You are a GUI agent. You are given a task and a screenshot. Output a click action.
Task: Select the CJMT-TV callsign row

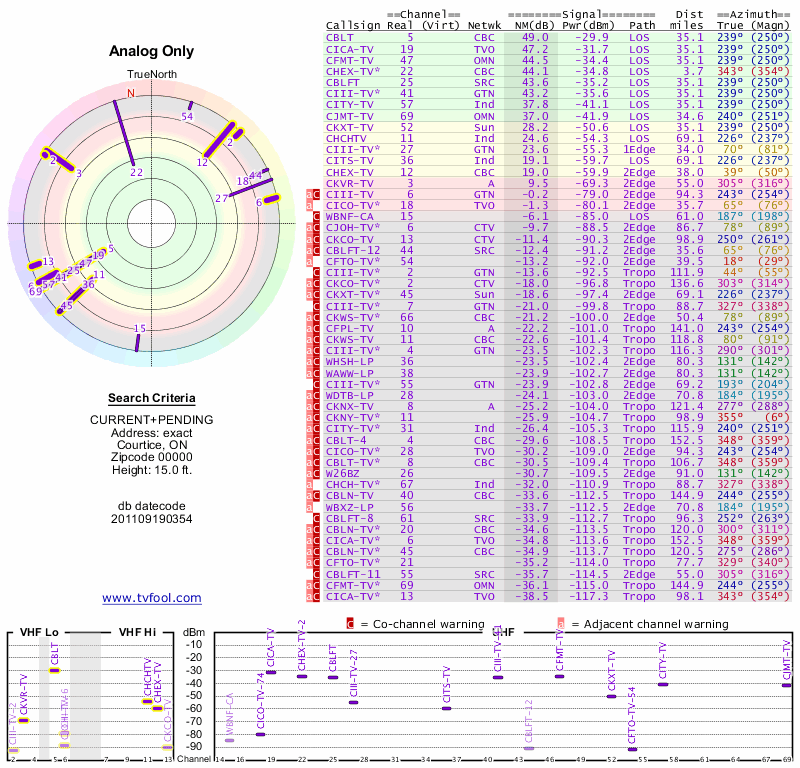349,116
